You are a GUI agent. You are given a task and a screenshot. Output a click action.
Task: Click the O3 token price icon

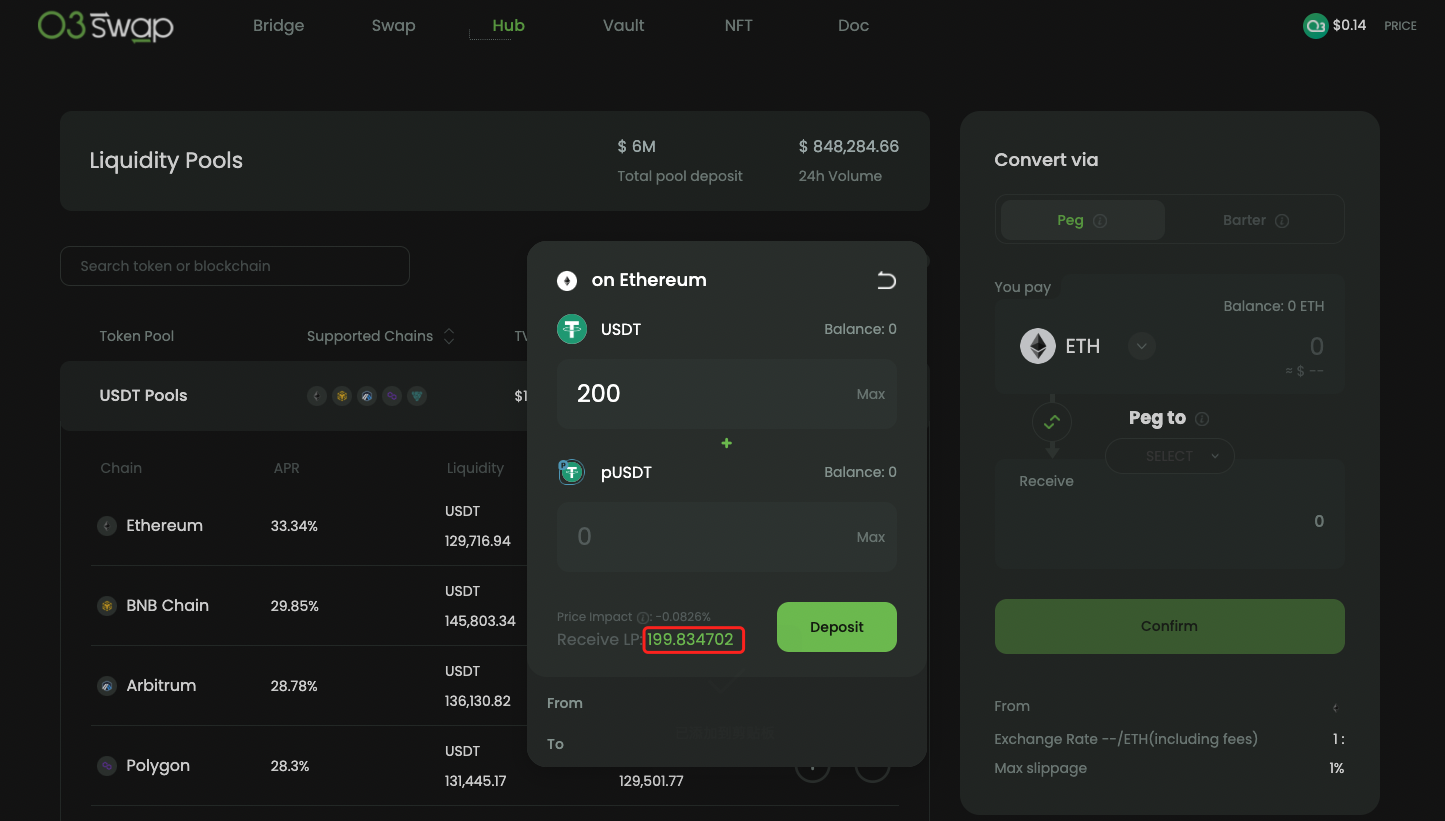tap(1315, 26)
